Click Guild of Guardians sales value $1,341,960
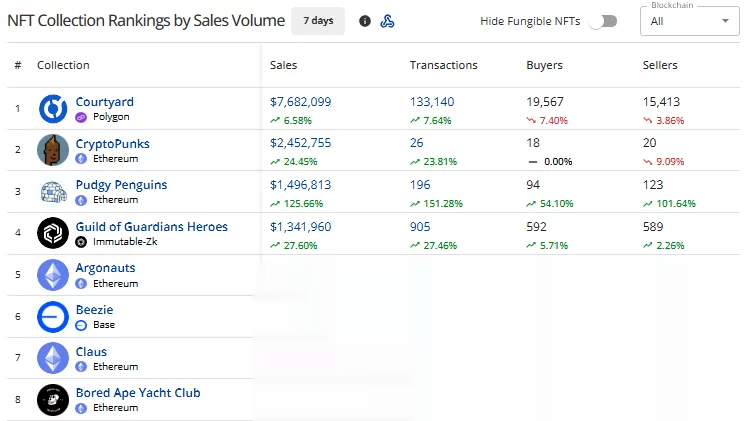Screen dimensions: 751x421 (x=300, y=227)
